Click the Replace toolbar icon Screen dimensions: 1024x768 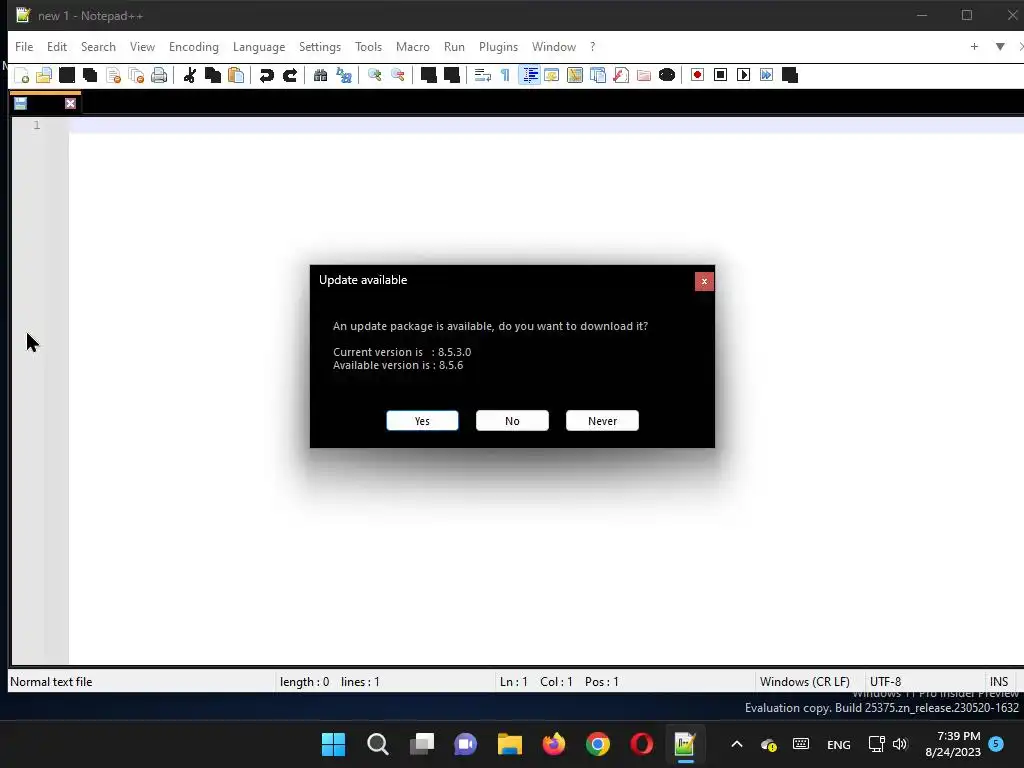344,75
